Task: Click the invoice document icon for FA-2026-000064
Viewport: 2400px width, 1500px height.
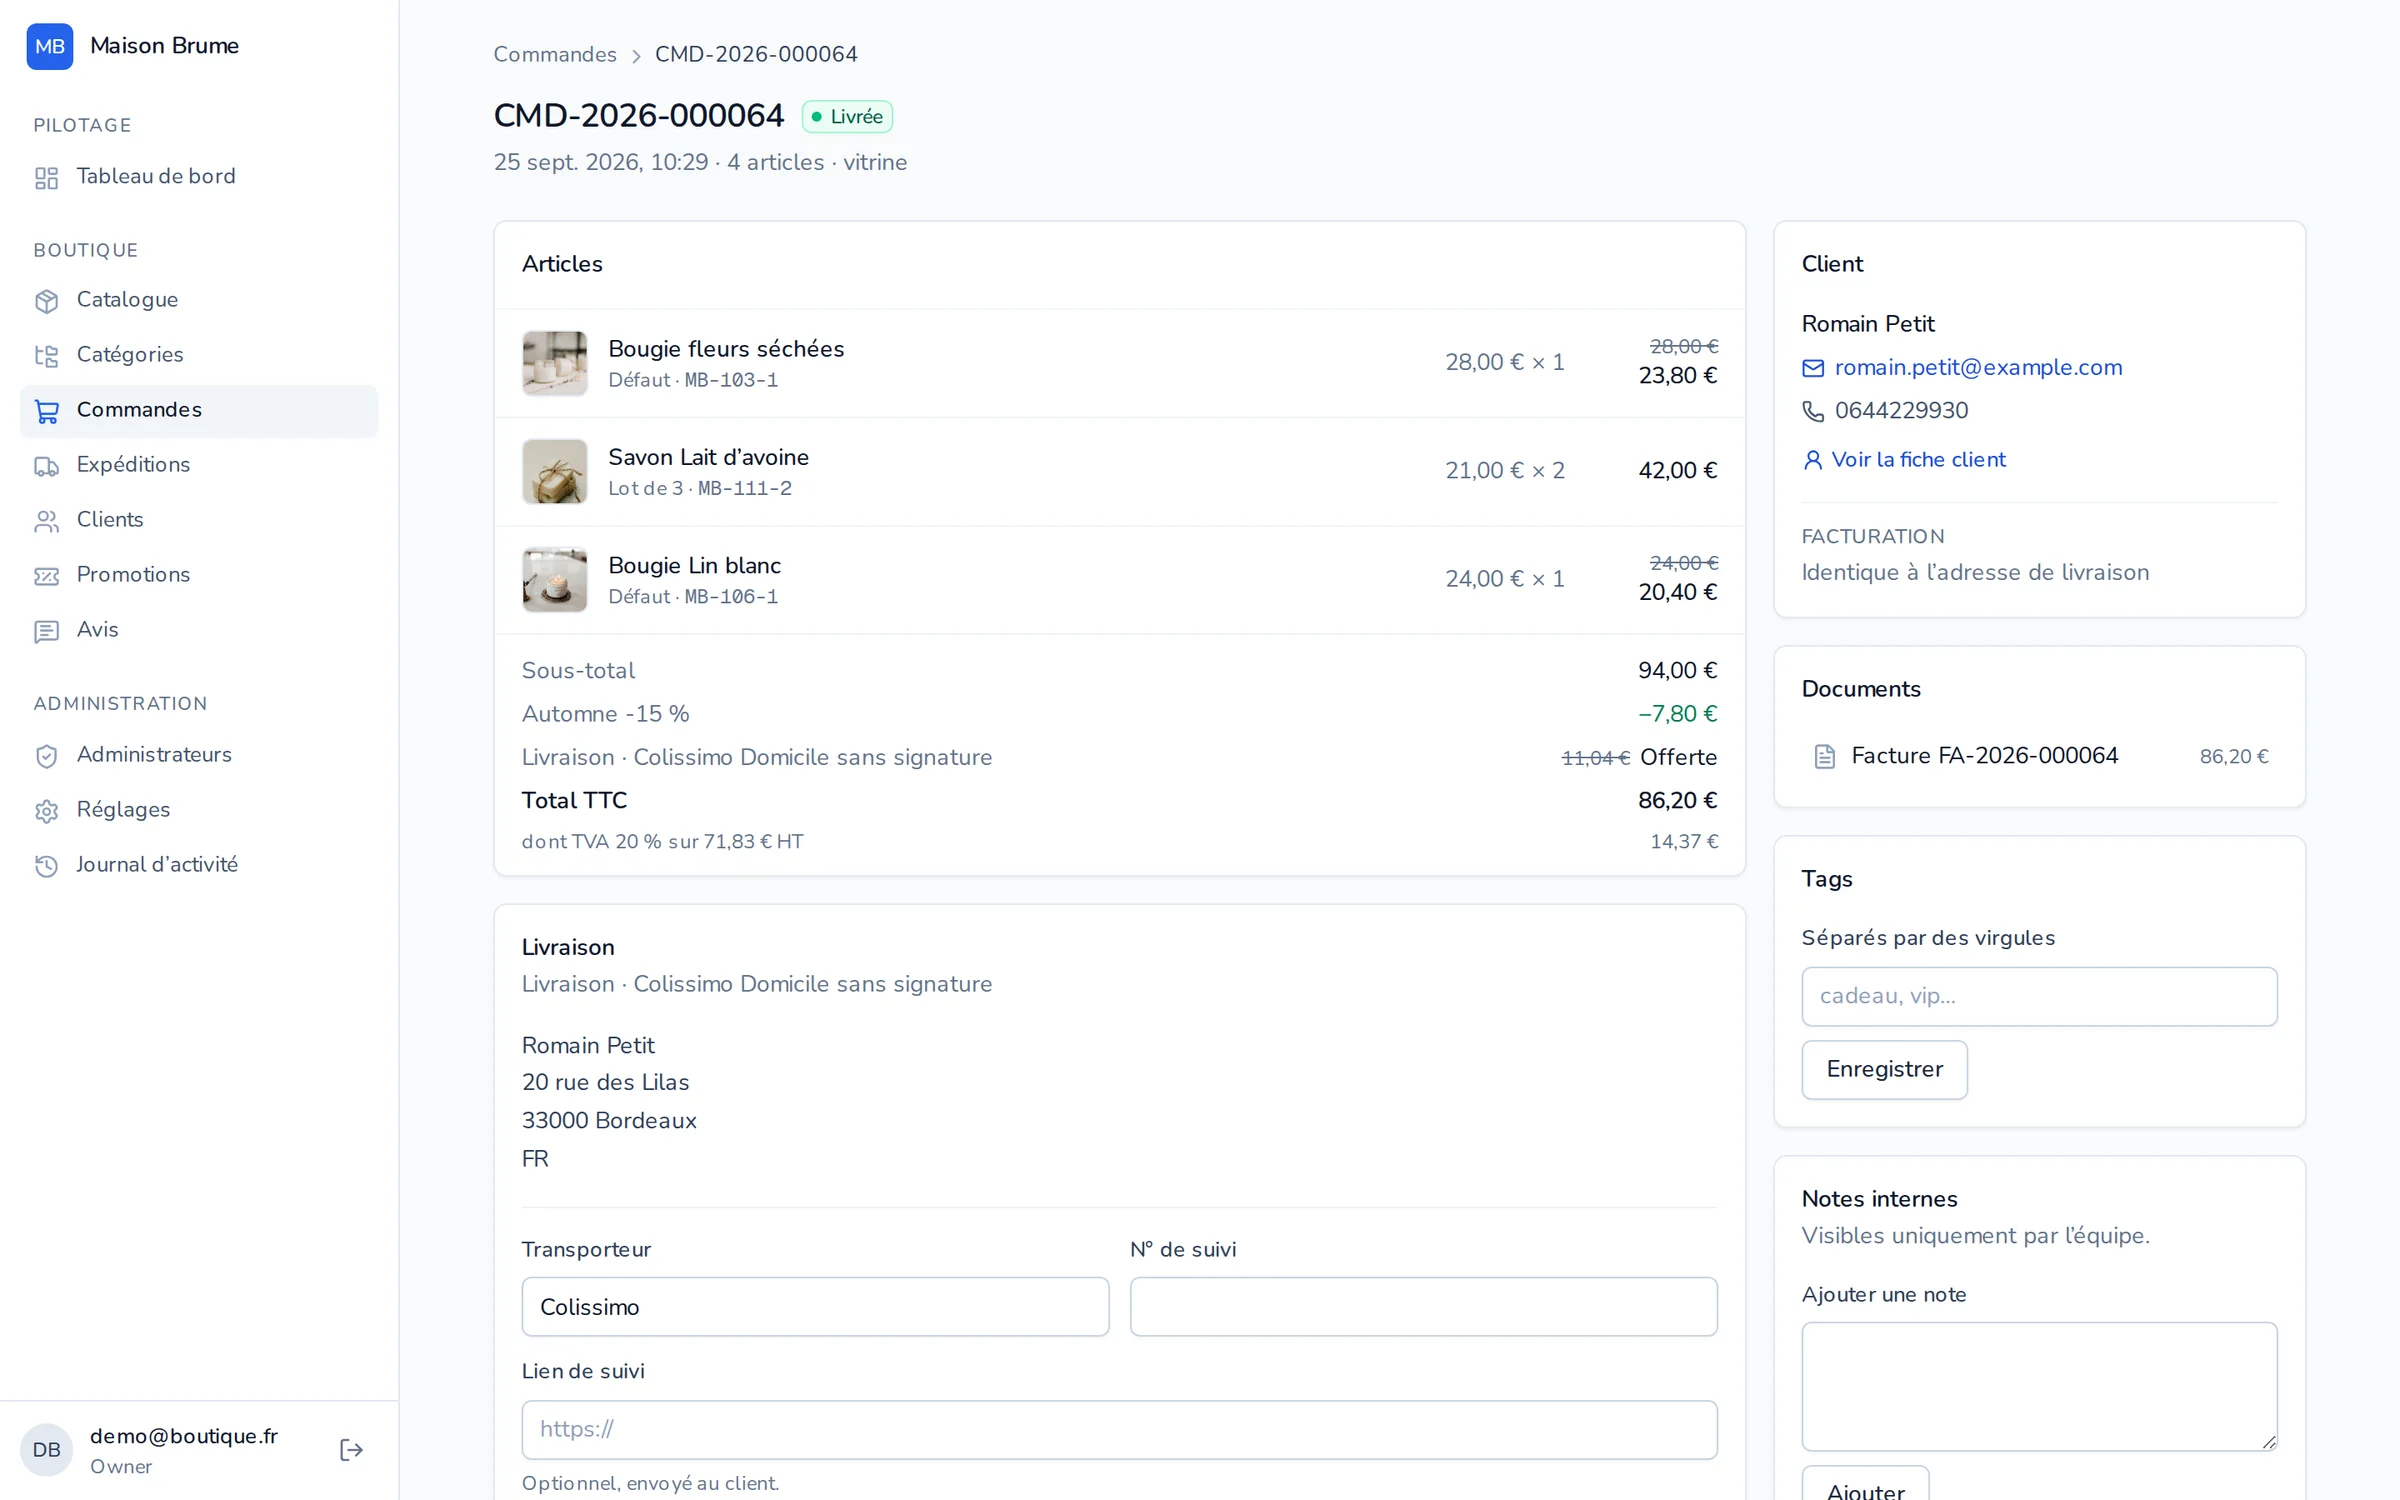Action: coord(1825,757)
